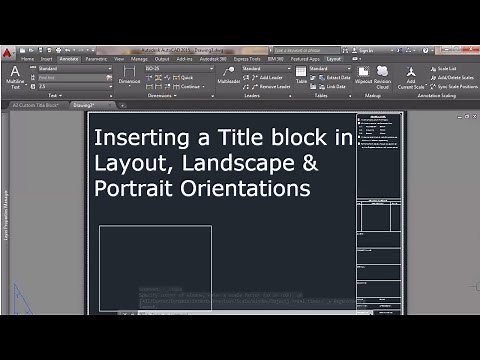Click the Remove Leader tool
Viewport: 480px width, 360px height.
click(271, 87)
